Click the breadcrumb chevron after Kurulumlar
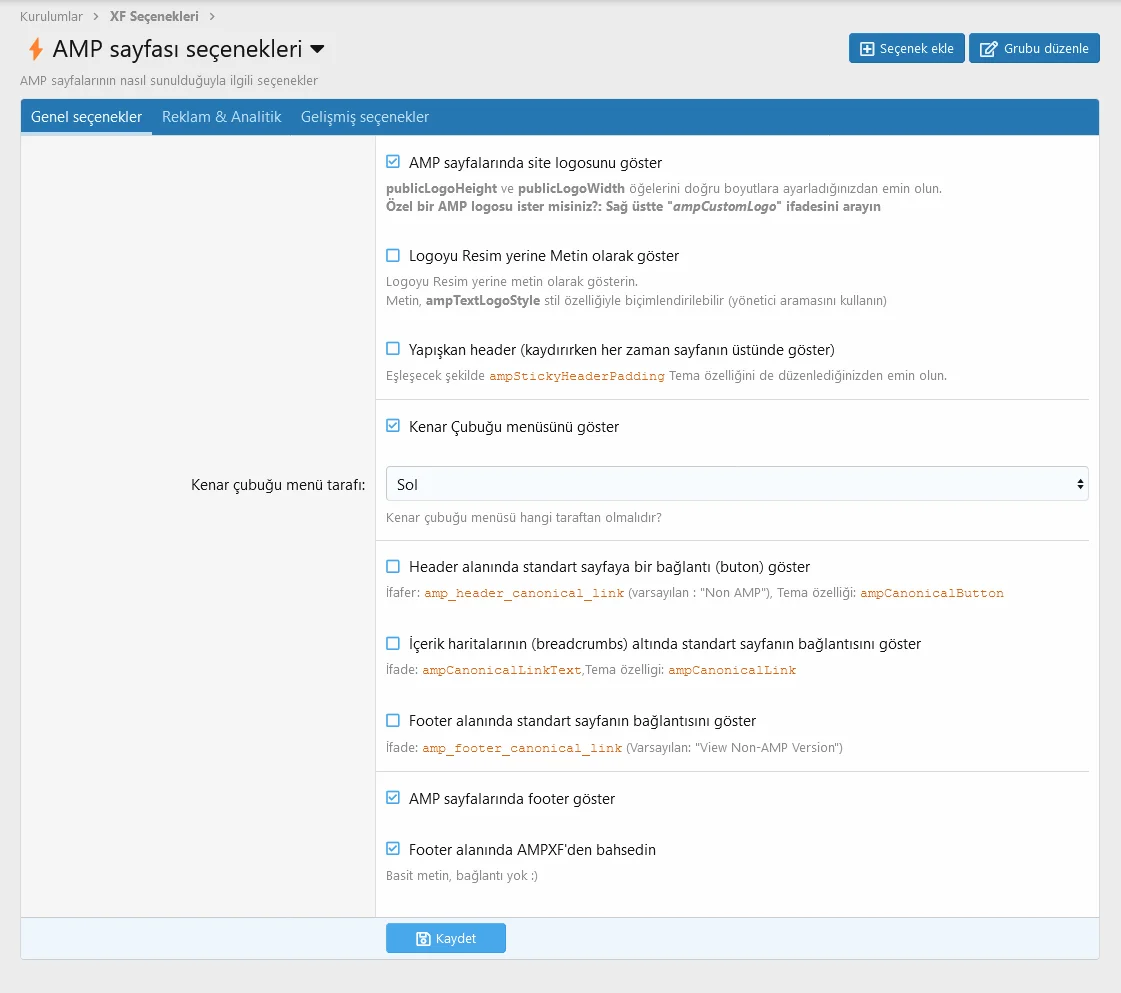Screen dimensions: 1121x993 click(x=97, y=16)
